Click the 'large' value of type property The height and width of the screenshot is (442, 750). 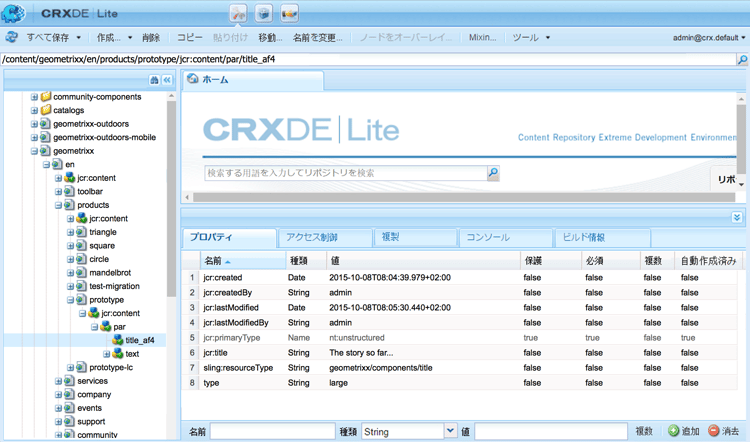pyautogui.click(x=338, y=383)
